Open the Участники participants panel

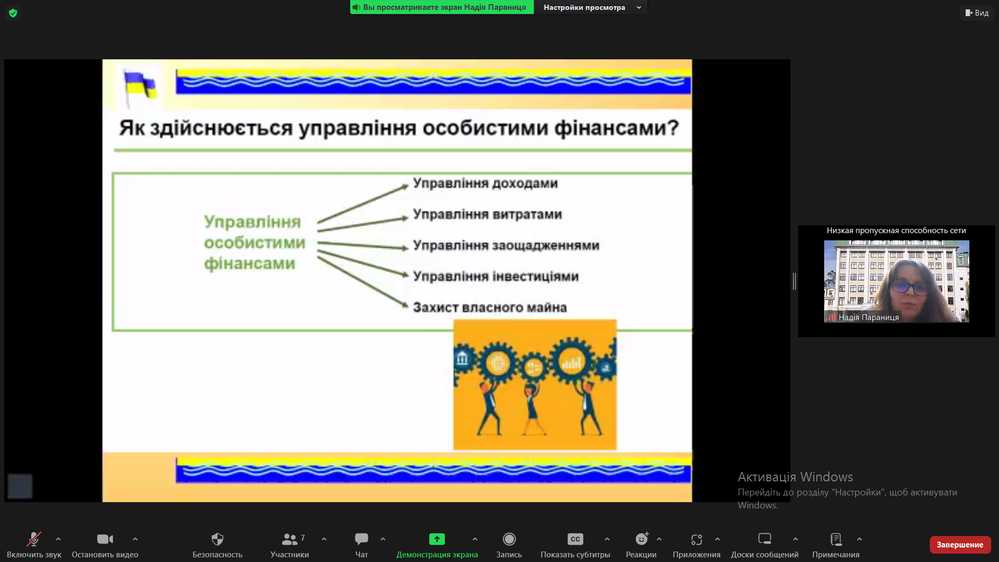pyautogui.click(x=289, y=540)
